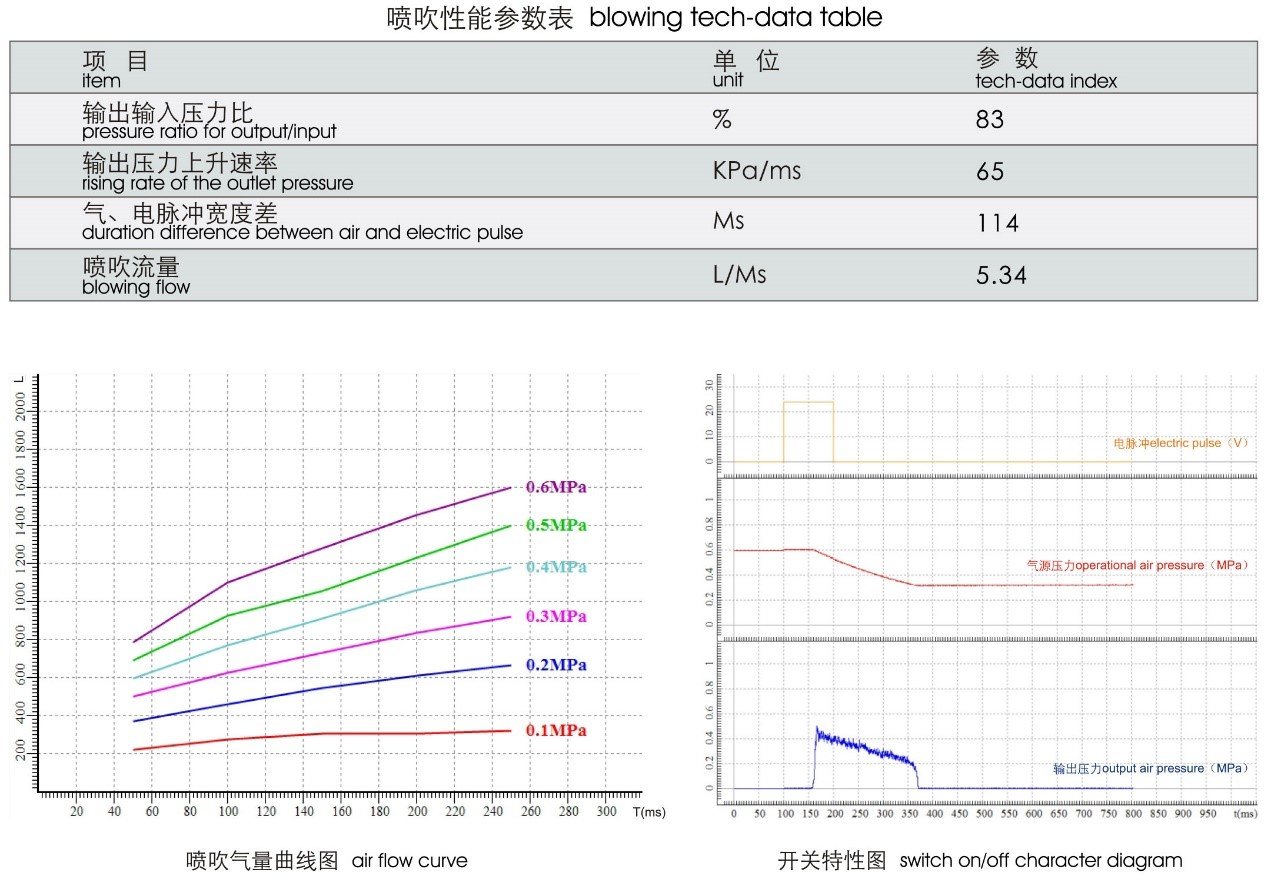Screen dimensions: 1271x879
Task: Select the pressure ratio for output/input row
Action: pyautogui.click(x=208, y=121)
